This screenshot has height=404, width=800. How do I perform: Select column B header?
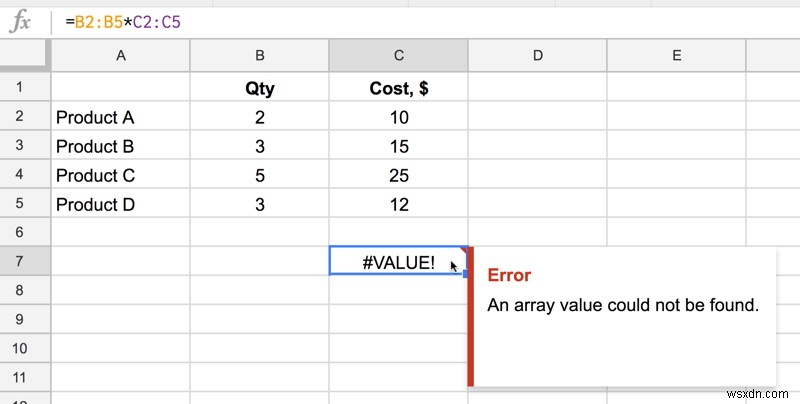point(260,55)
